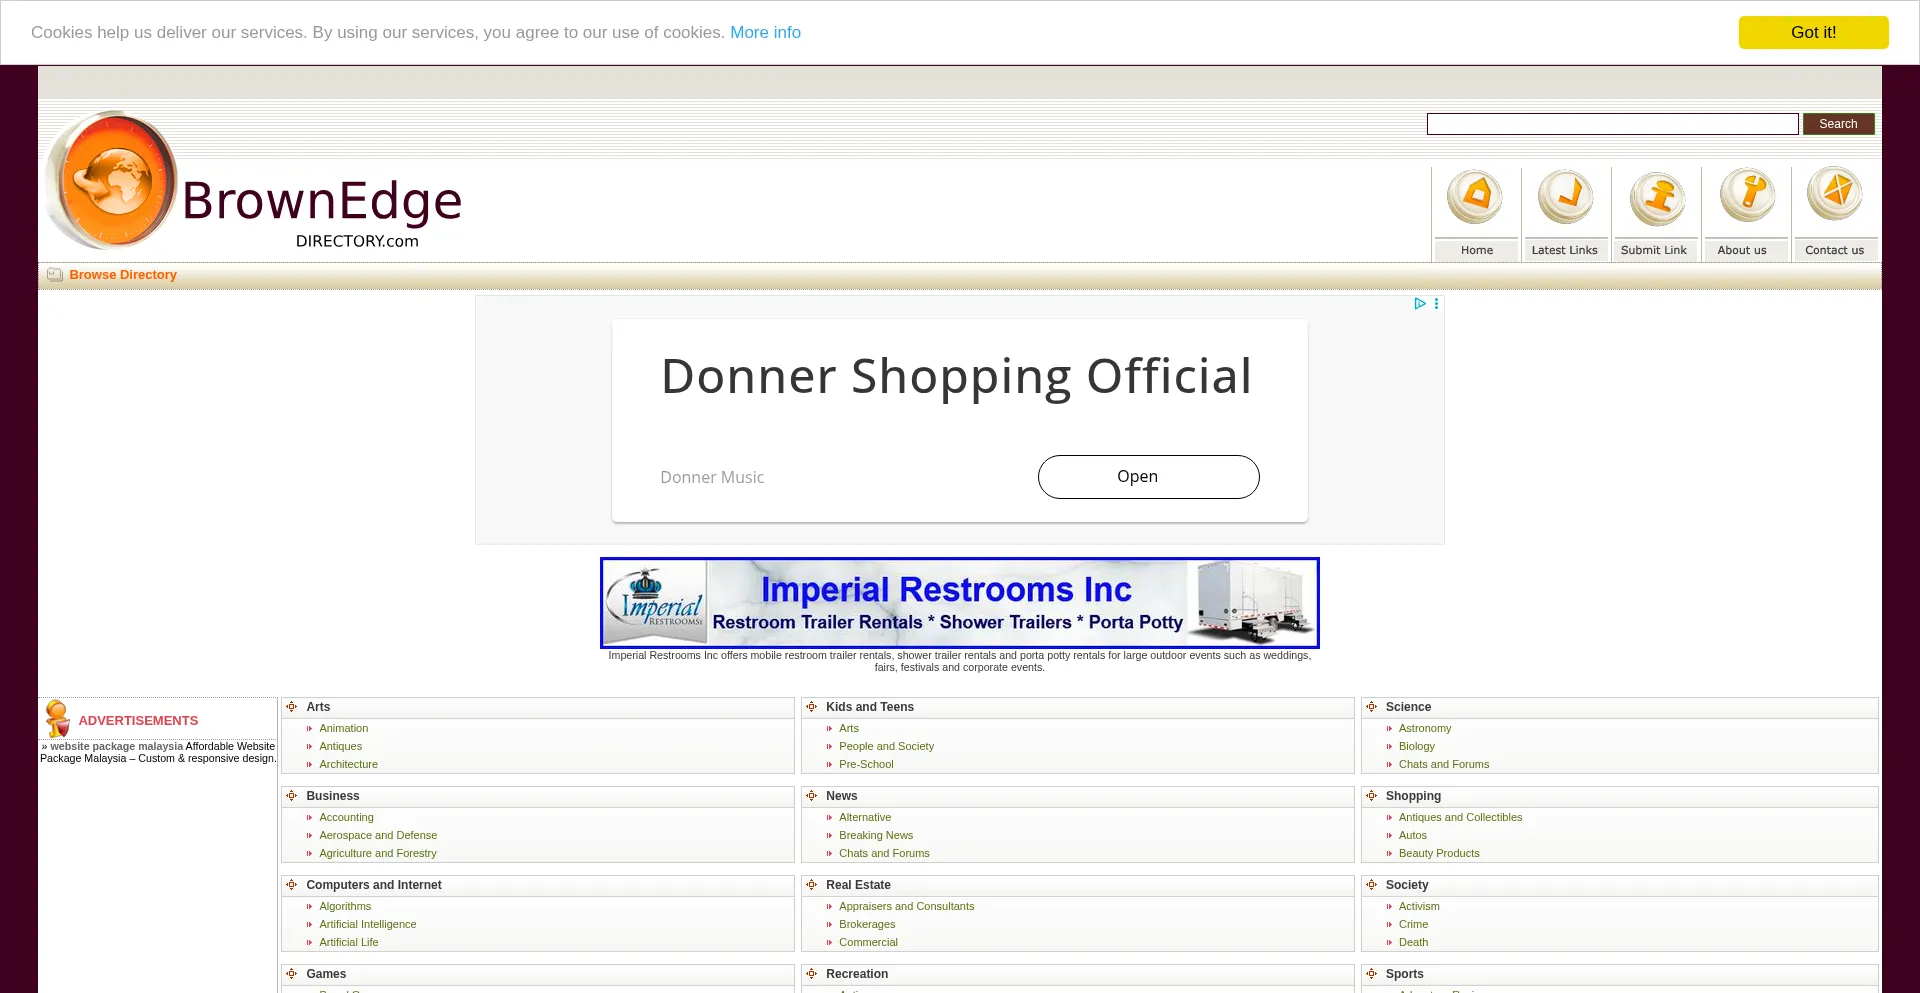This screenshot has width=1920, height=993.
Task: Open the About us wrench icon
Action: (x=1746, y=194)
